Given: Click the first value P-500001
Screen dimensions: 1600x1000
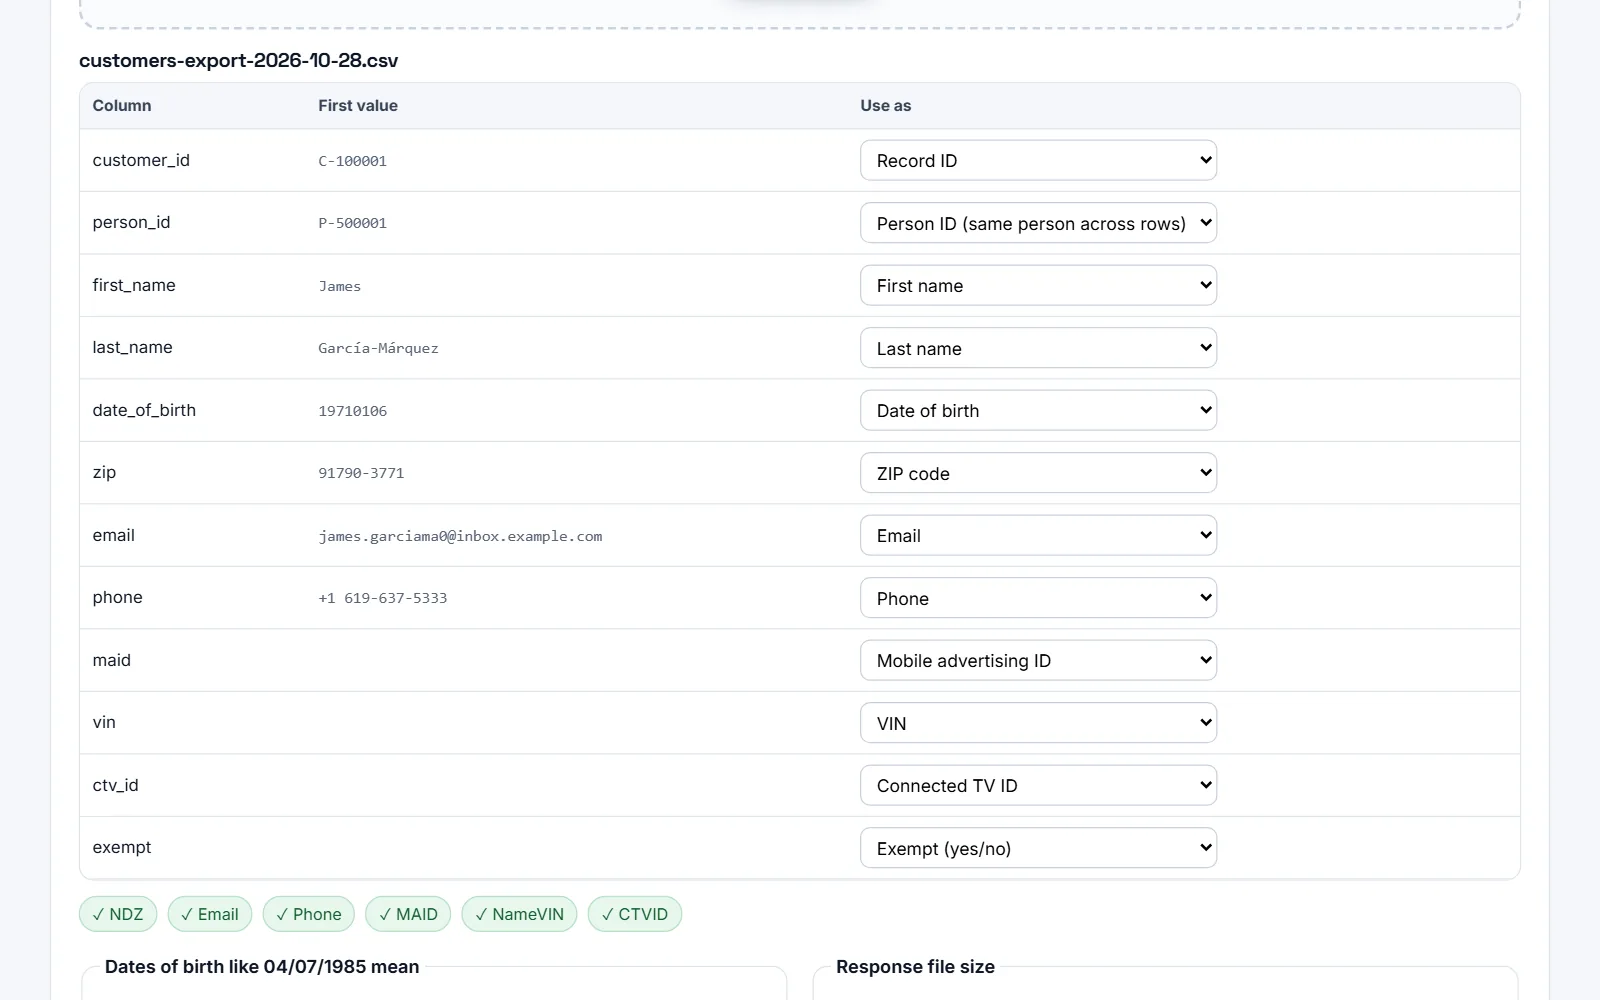Looking at the screenshot, I should pyautogui.click(x=352, y=223).
